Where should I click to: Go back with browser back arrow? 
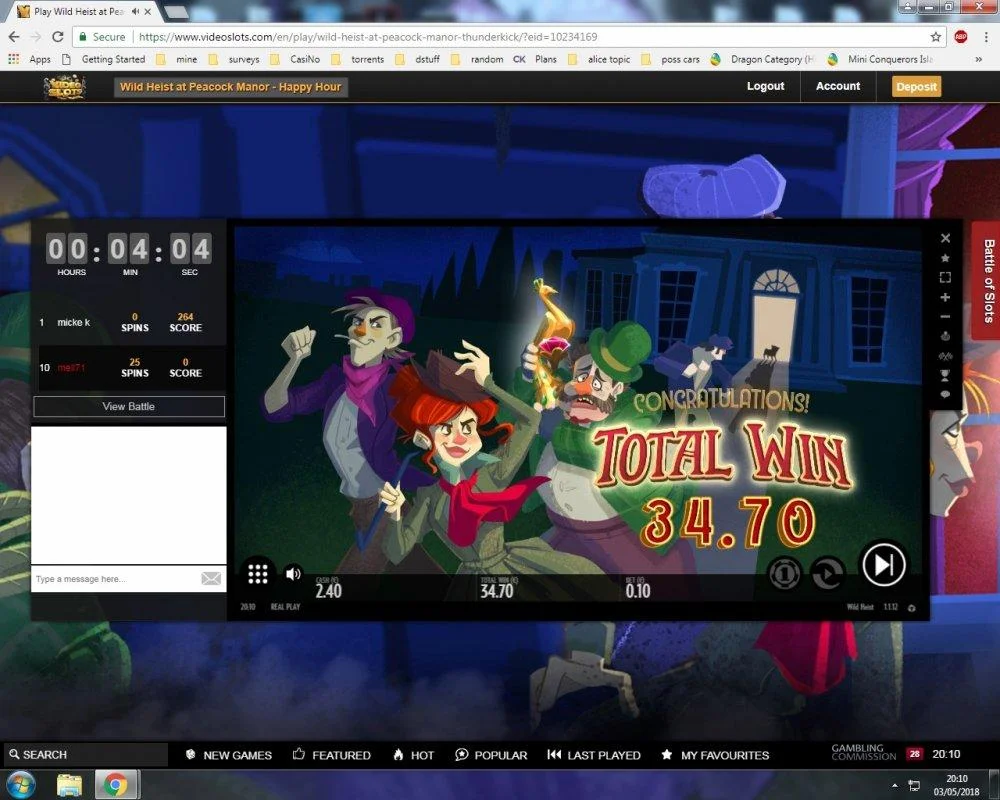pyautogui.click(x=14, y=36)
